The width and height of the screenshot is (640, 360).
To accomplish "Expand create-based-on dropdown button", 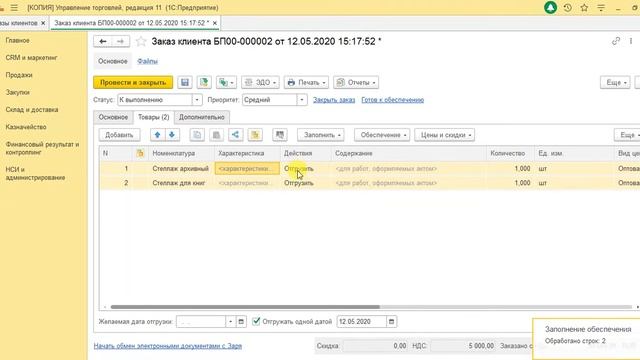I will coord(226,82).
